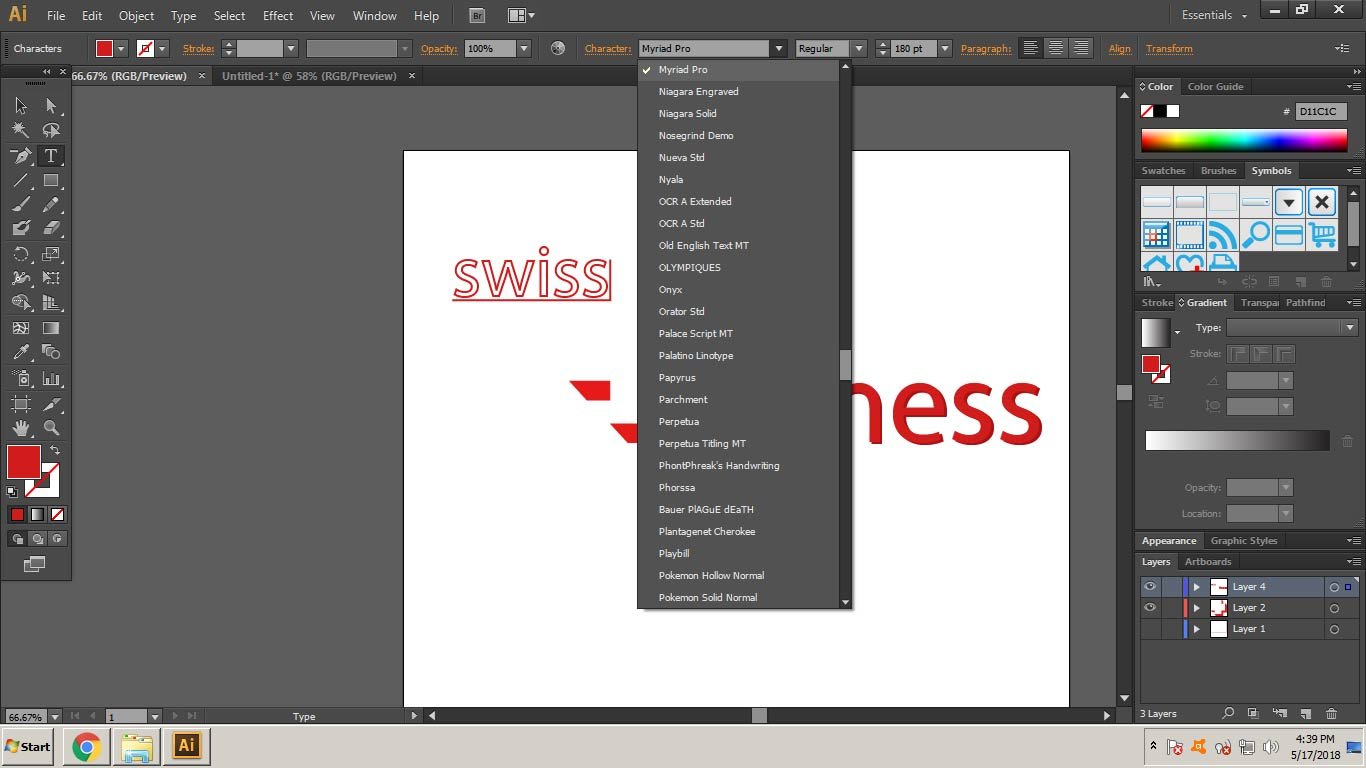Select the Eyedropper tool
Screen dimensions: 1366x768
click(x=21, y=352)
